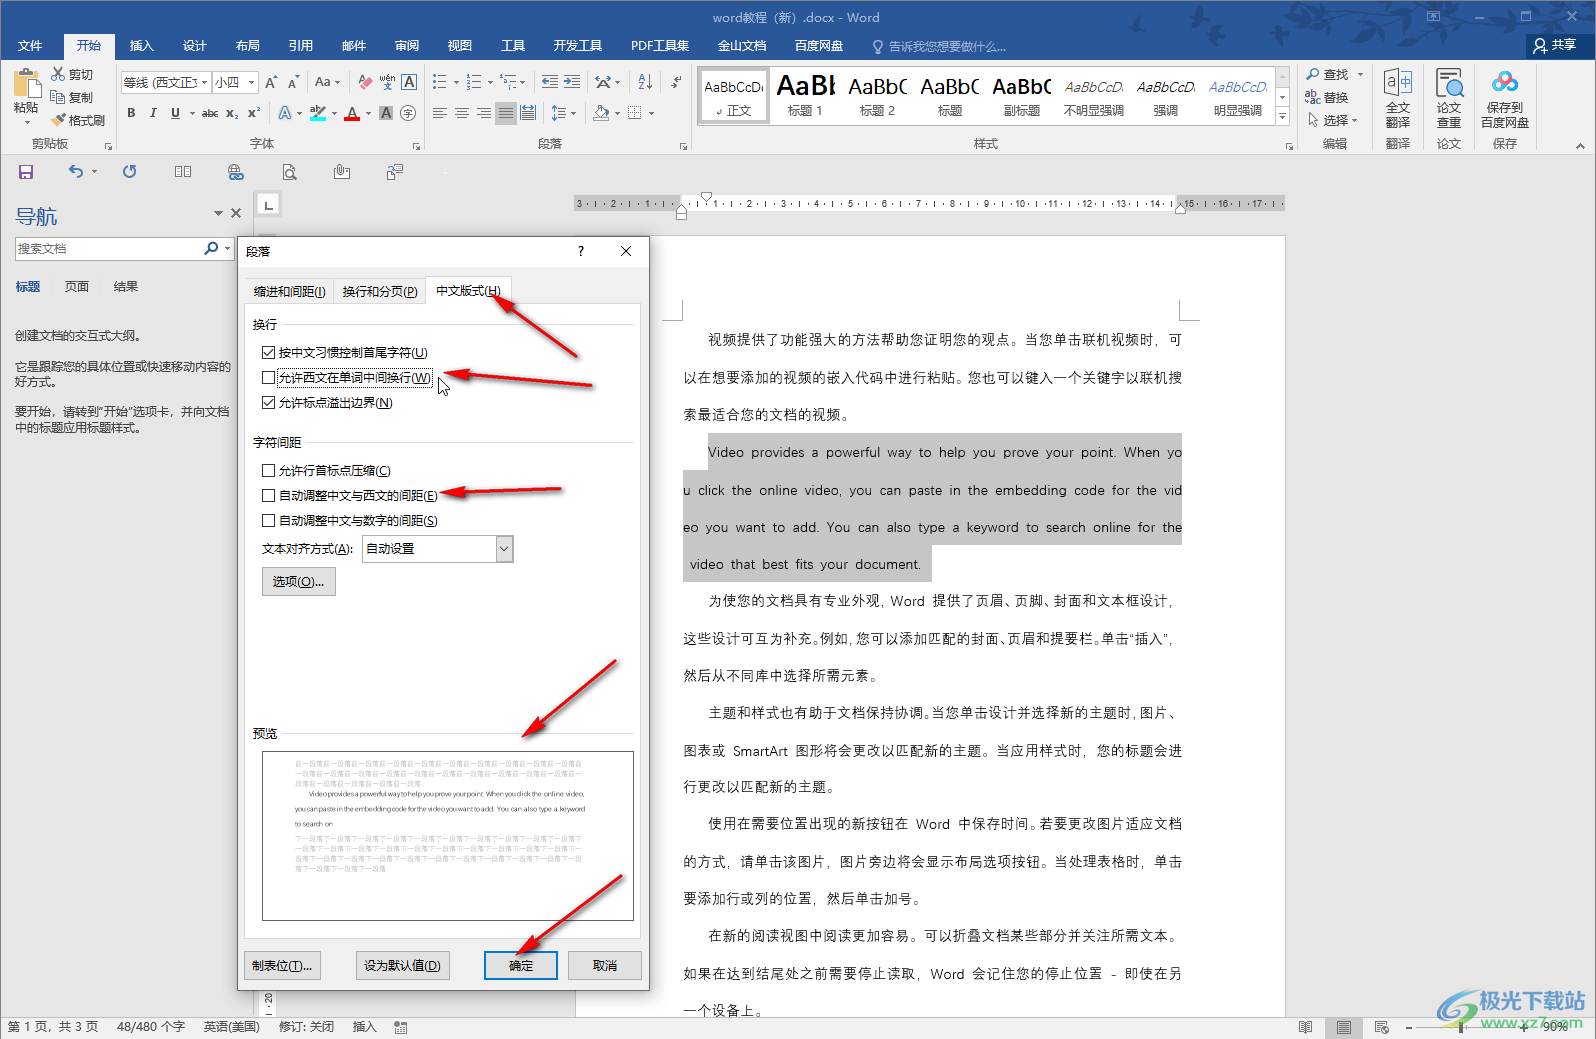Click the purple Save icon in quick toolbar

pos(26,172)
